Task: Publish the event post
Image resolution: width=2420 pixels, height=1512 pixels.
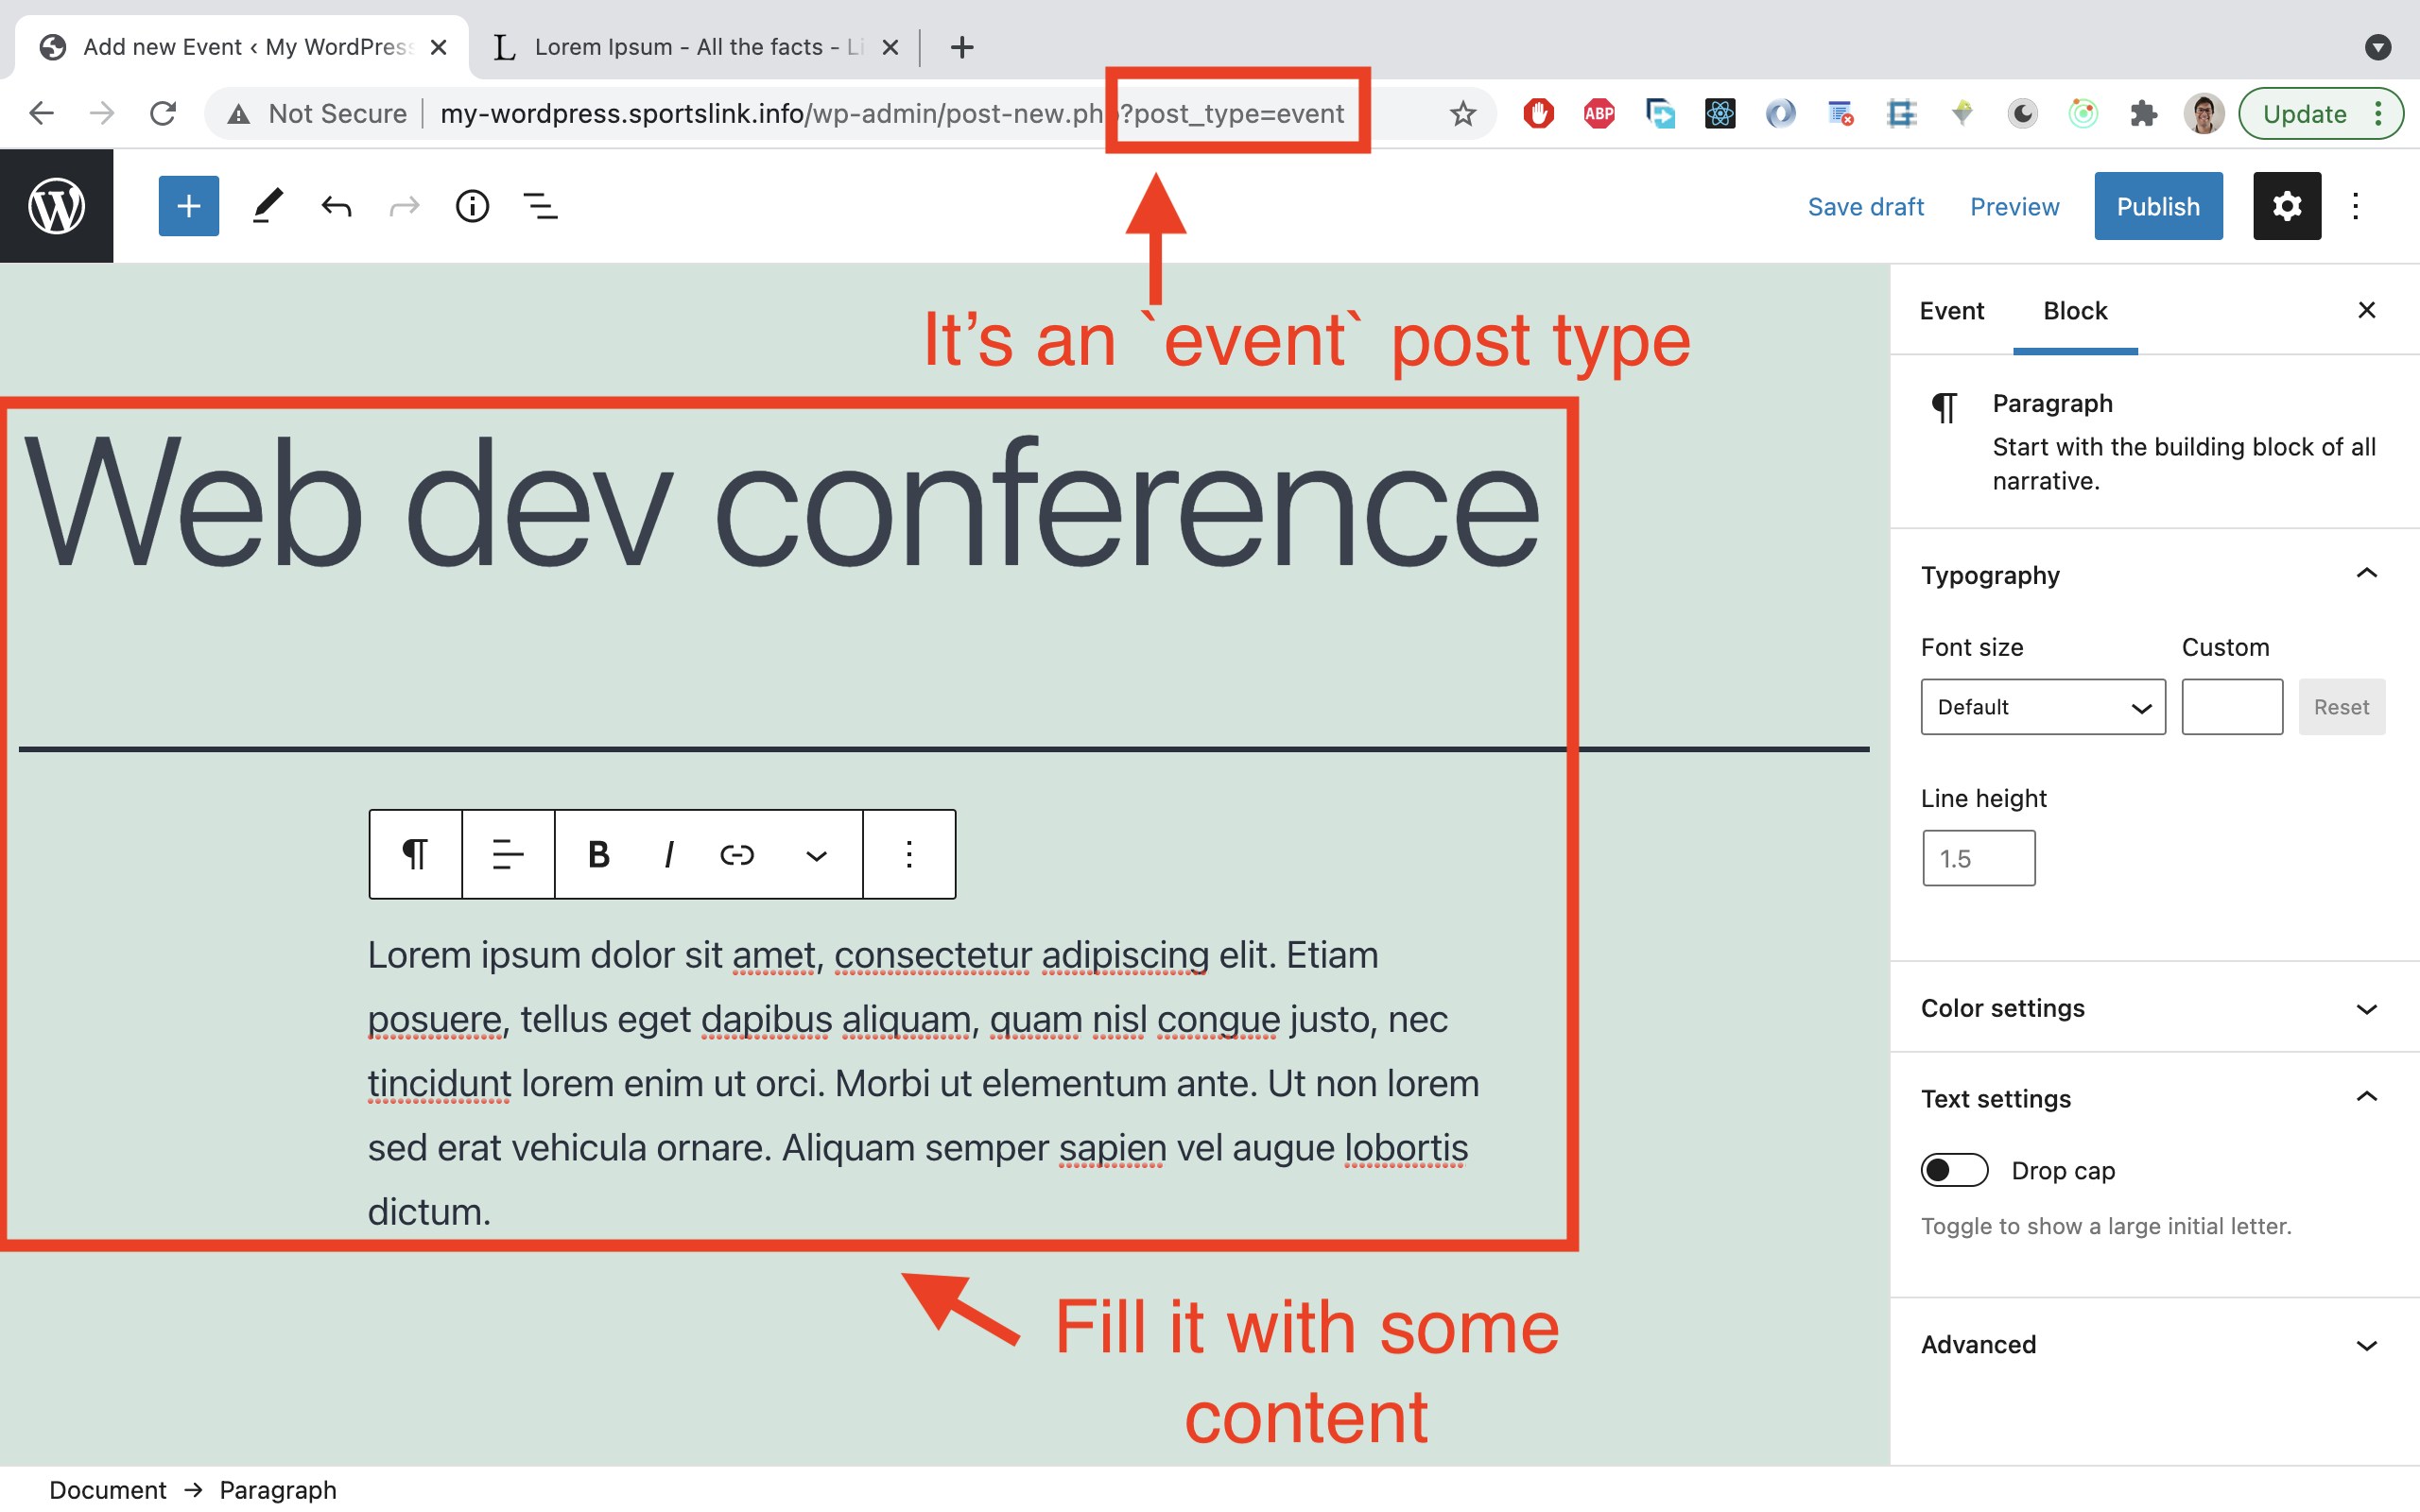Action: click(x=2157, y=205)
